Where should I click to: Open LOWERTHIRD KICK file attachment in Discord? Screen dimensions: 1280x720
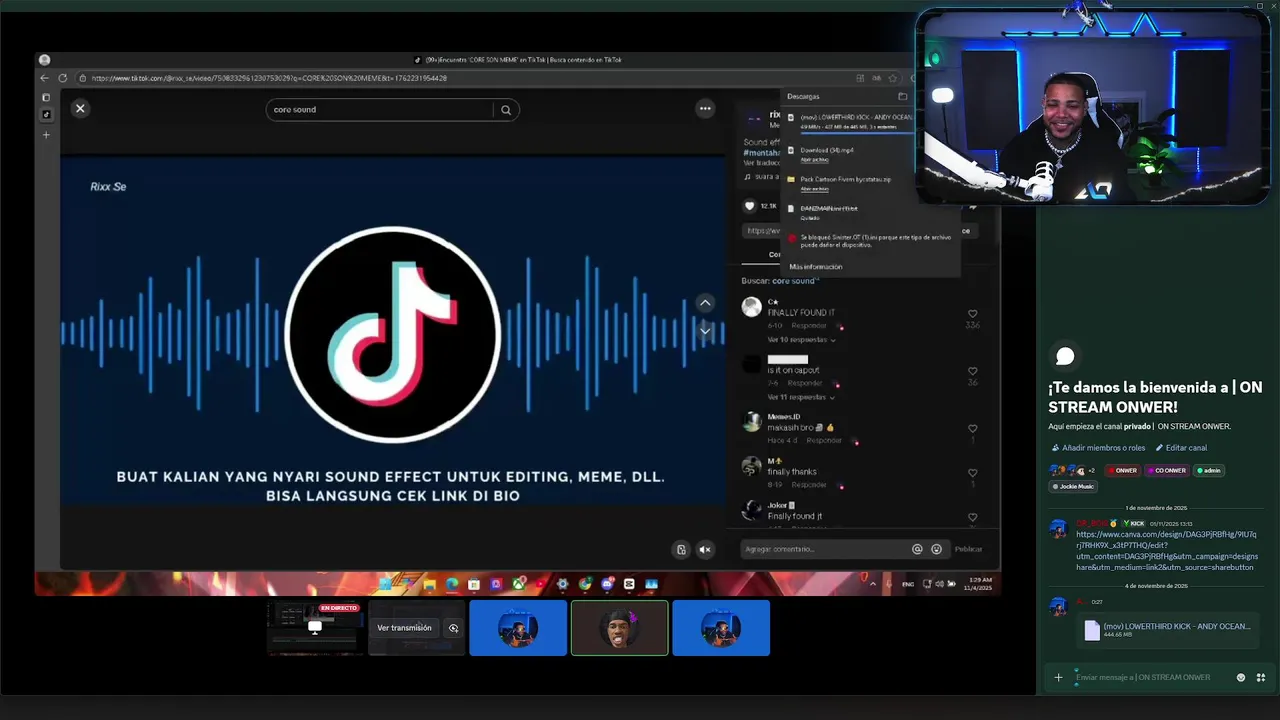[x=1166, y=630]
